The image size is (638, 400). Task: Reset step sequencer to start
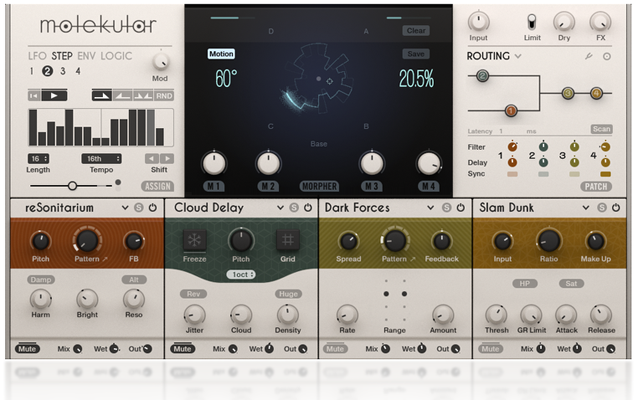click(x=34, y=96)
